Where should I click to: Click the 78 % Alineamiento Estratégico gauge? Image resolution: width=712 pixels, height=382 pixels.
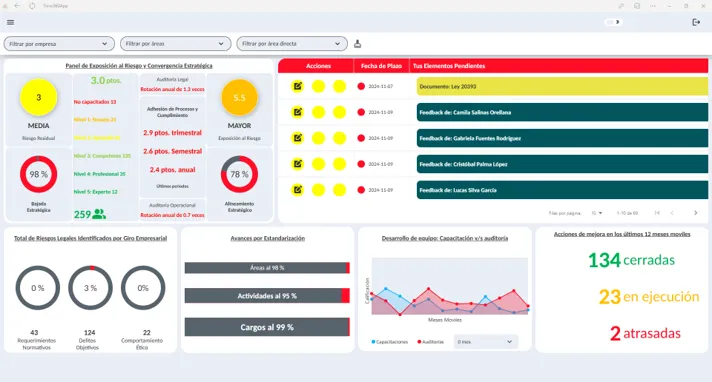pos(239,174)
